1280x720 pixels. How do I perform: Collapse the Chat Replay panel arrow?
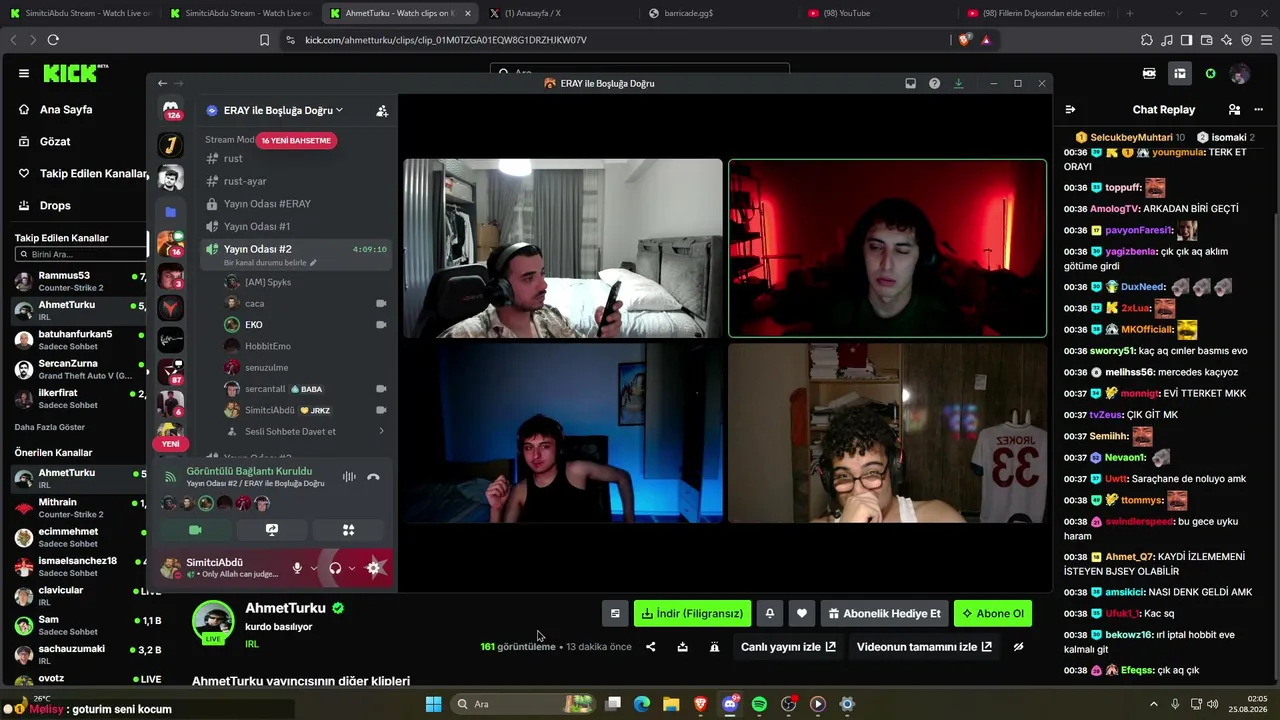[1070, 110]
